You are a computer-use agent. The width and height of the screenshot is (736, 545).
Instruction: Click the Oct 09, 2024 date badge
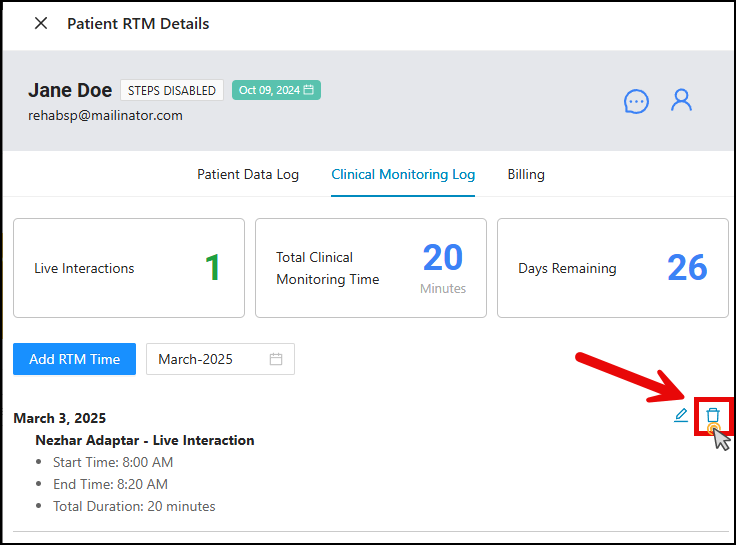(276, 90)
